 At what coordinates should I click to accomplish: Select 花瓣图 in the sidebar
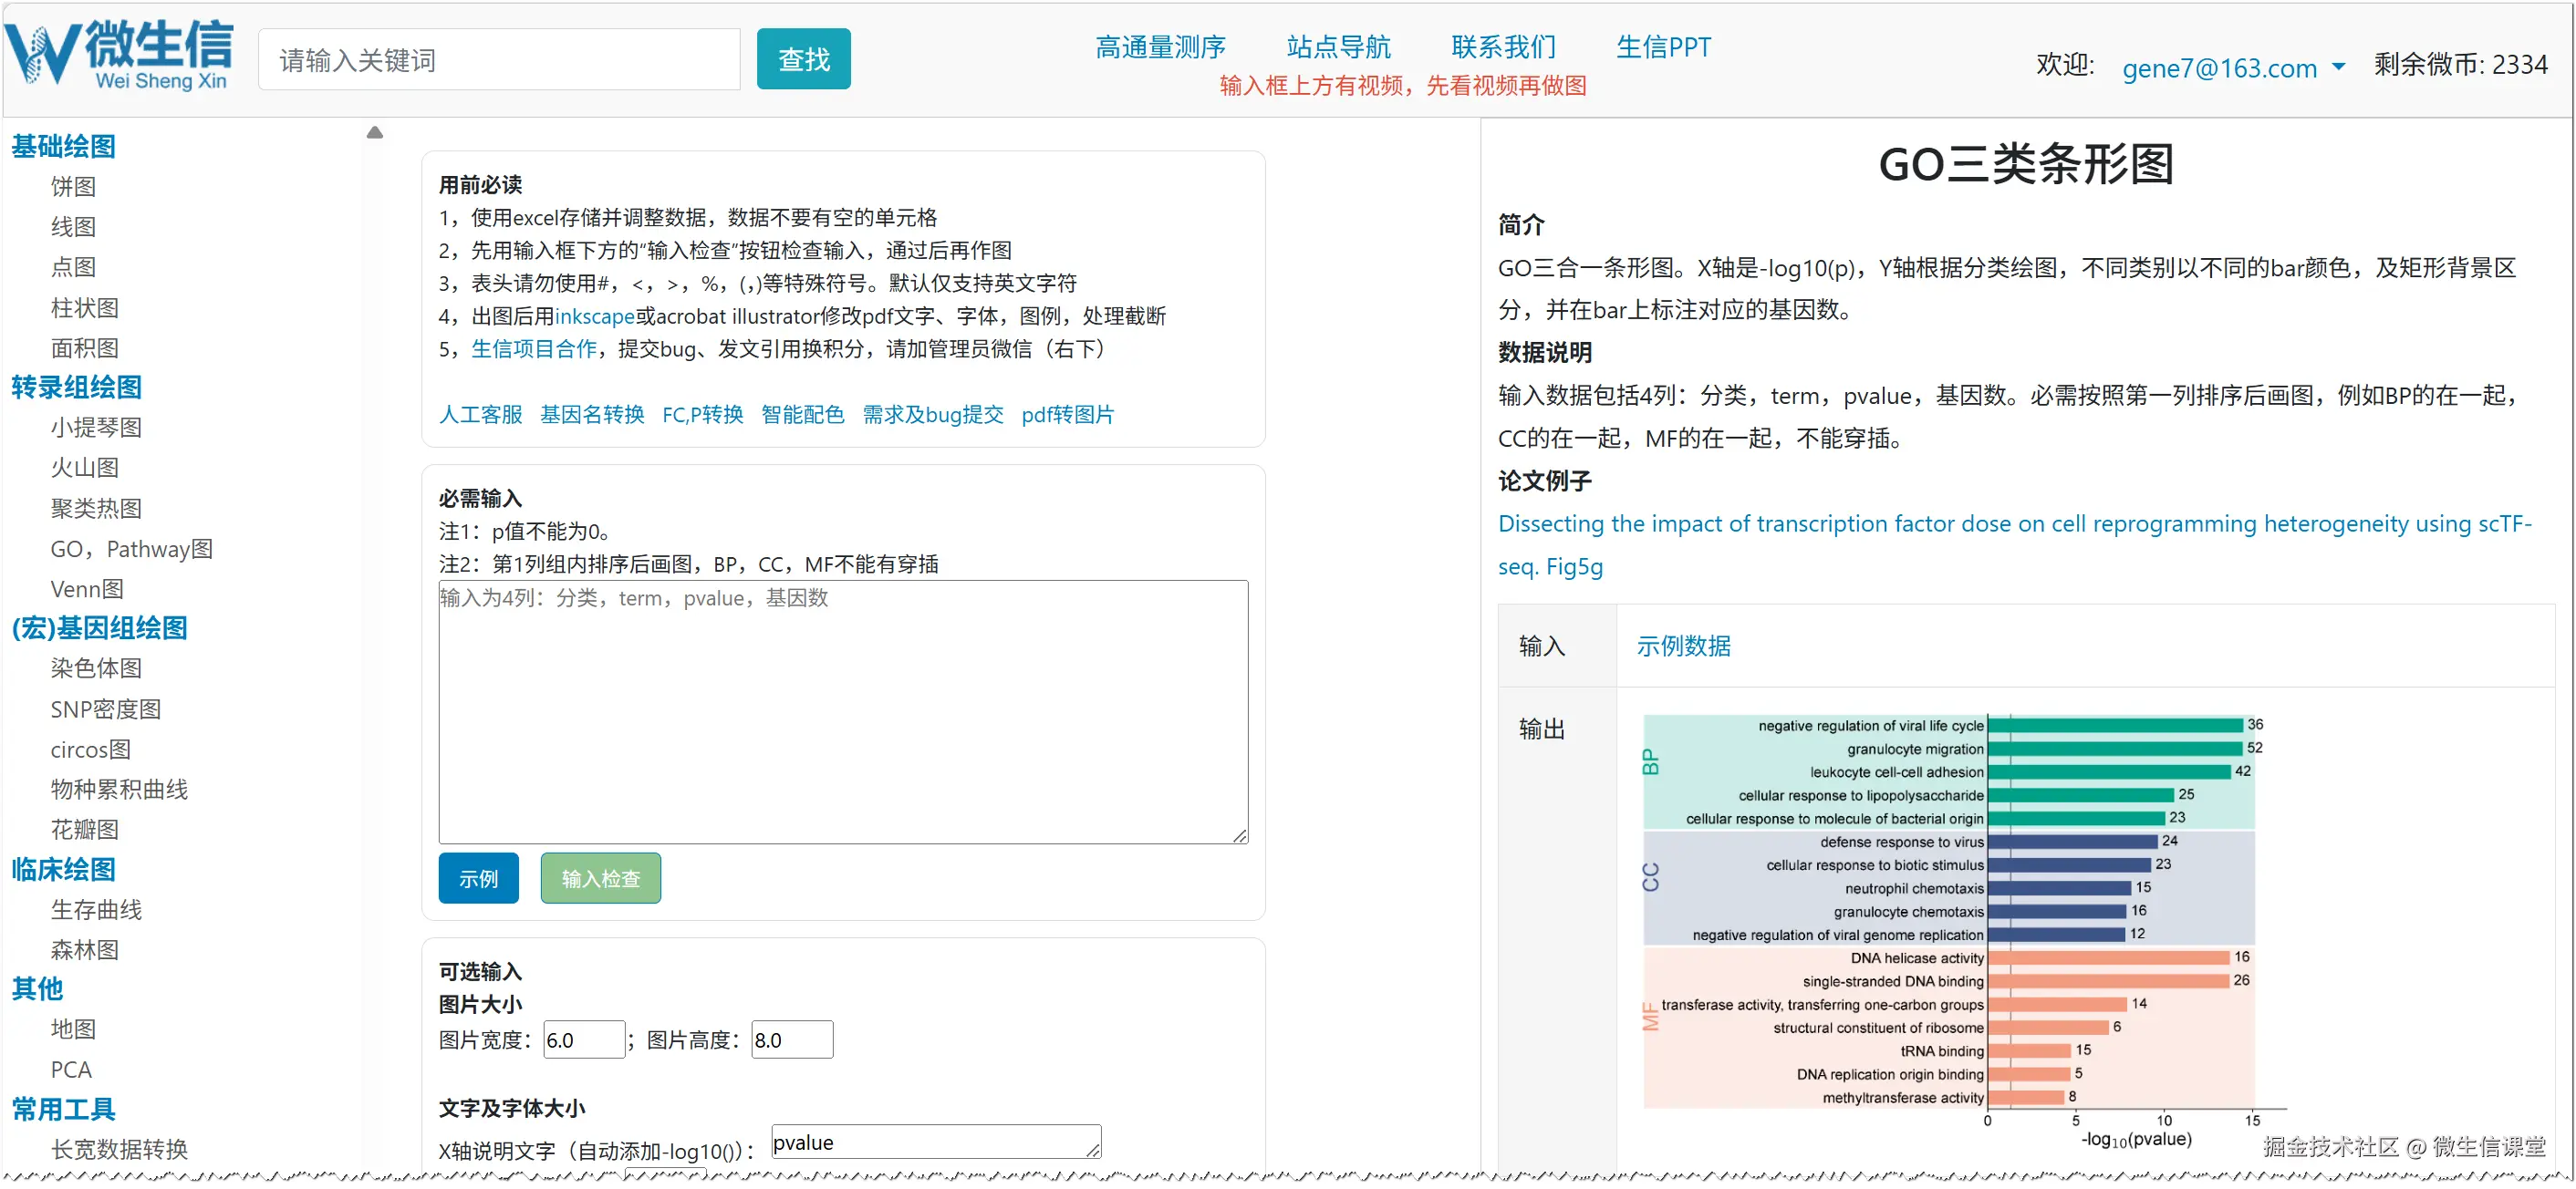coord(85,830)
